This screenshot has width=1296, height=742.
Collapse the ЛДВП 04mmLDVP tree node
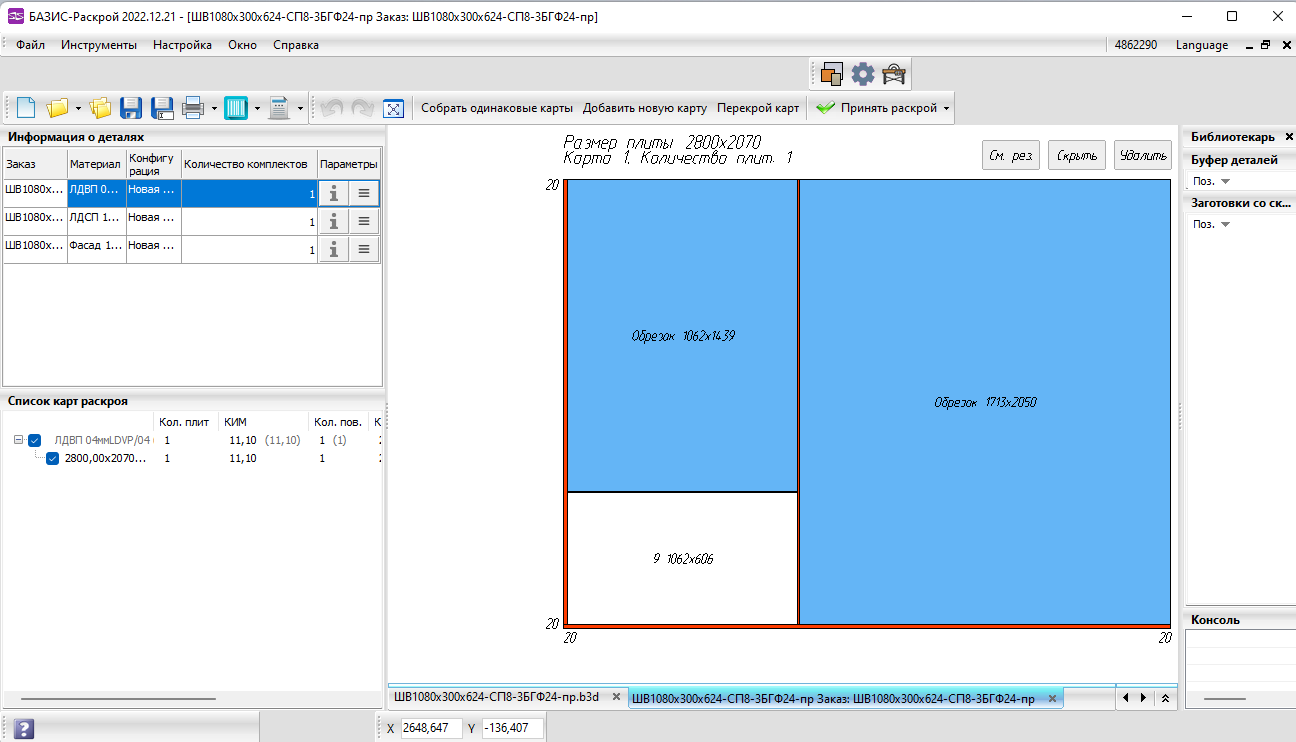[18, 440]
